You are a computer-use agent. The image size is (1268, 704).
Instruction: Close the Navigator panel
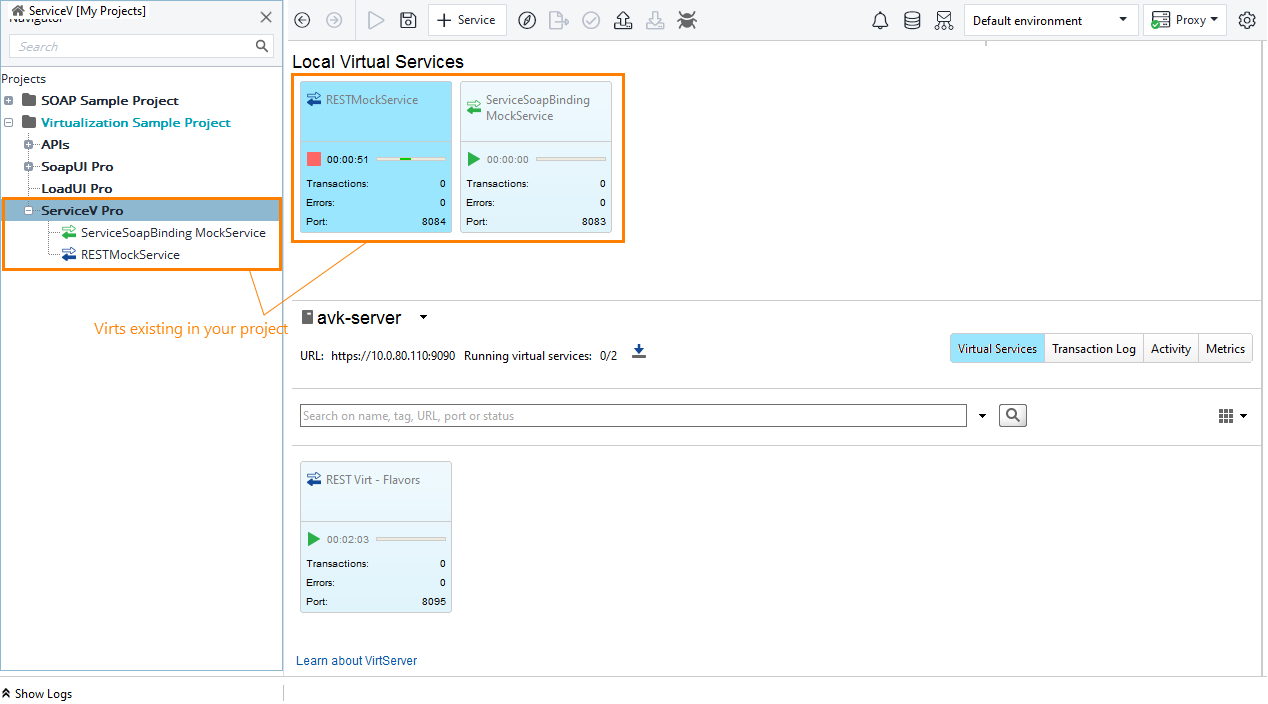[x=266, y=17]
